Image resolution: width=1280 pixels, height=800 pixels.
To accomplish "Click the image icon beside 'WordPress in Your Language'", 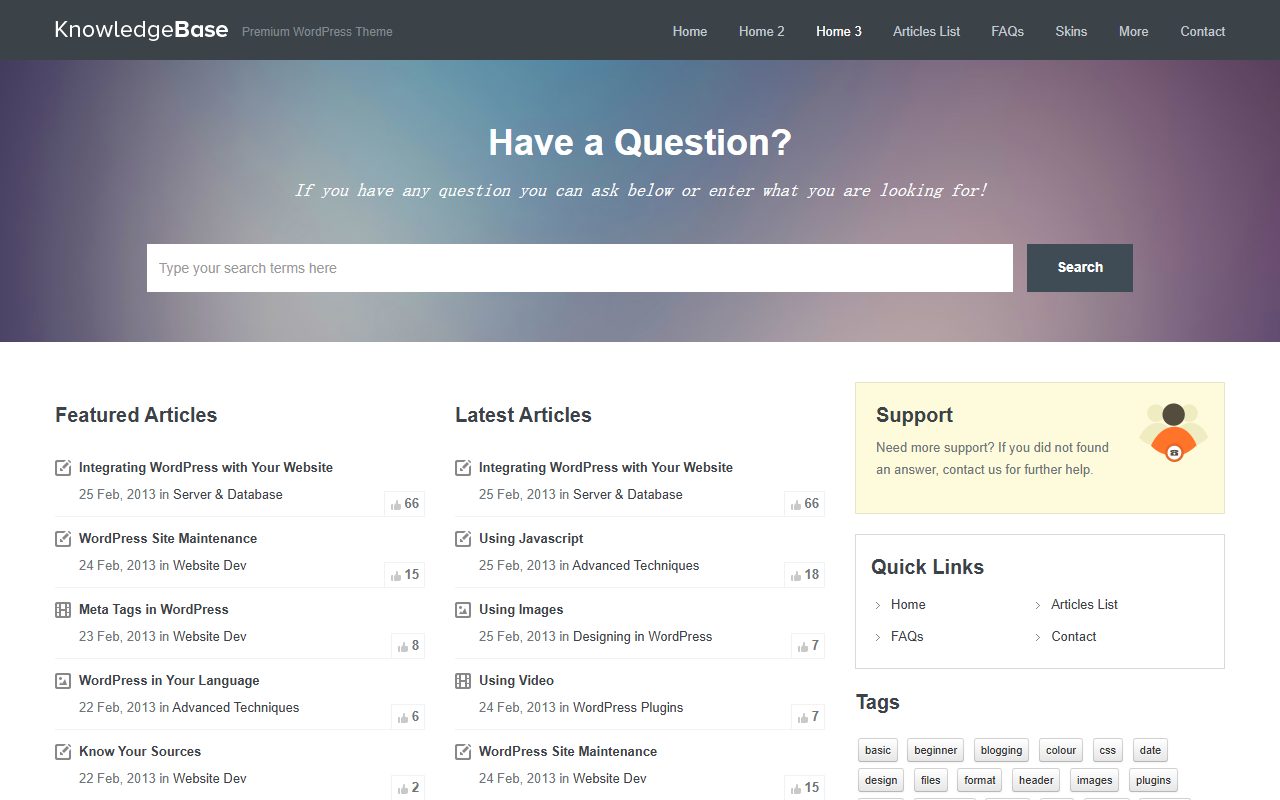I will [63, 680].
